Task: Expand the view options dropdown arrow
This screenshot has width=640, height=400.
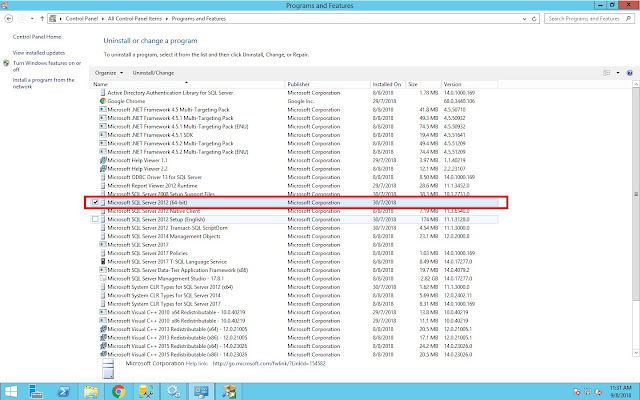Action: pos(618,73)
